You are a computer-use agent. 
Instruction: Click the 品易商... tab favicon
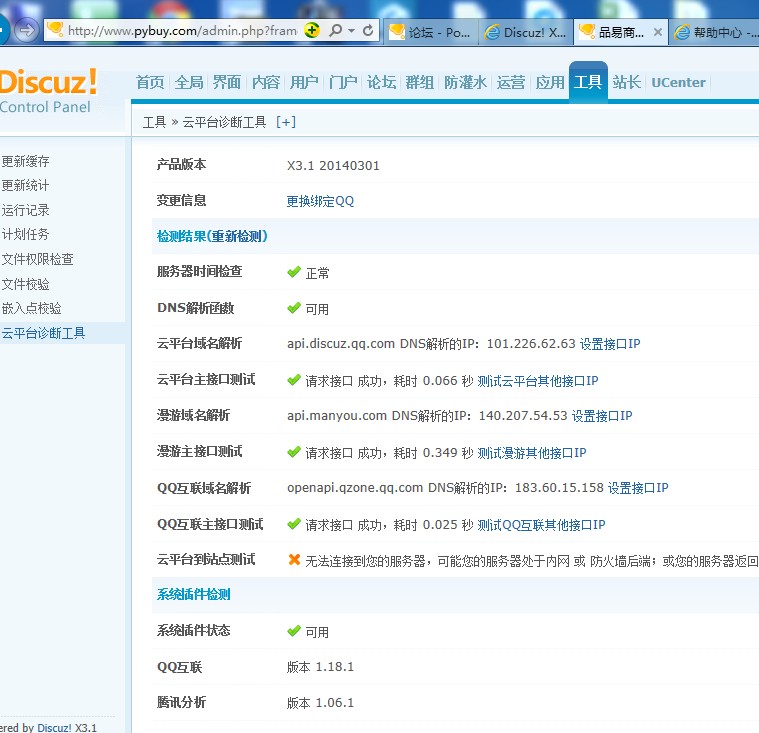point(587,32)
